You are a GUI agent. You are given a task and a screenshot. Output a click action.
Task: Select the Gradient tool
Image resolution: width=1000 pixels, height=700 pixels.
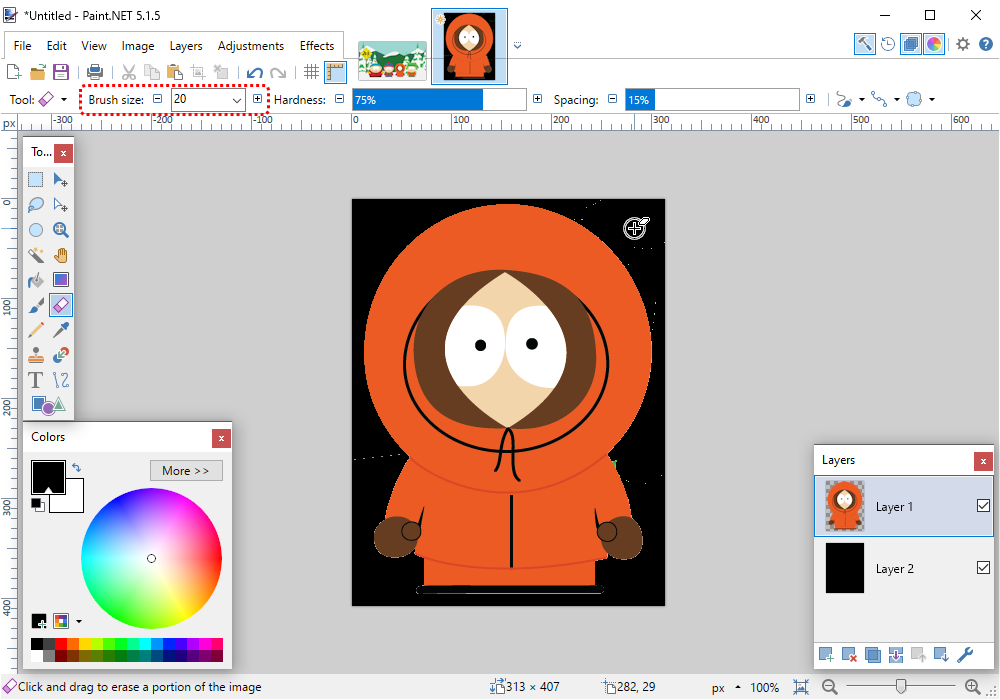[61, 280]
